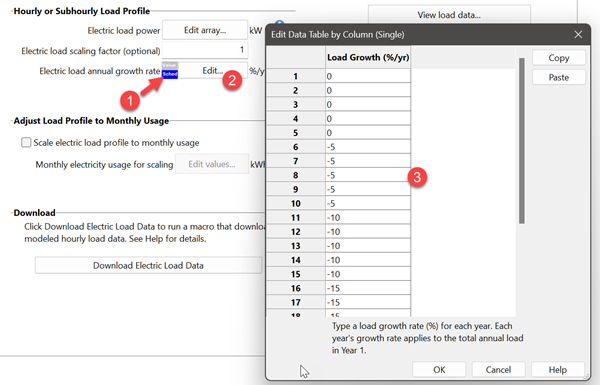Click row header number 16
Image resolution: width=600 pixels, height=385 pixels.
tap(295, 288)
